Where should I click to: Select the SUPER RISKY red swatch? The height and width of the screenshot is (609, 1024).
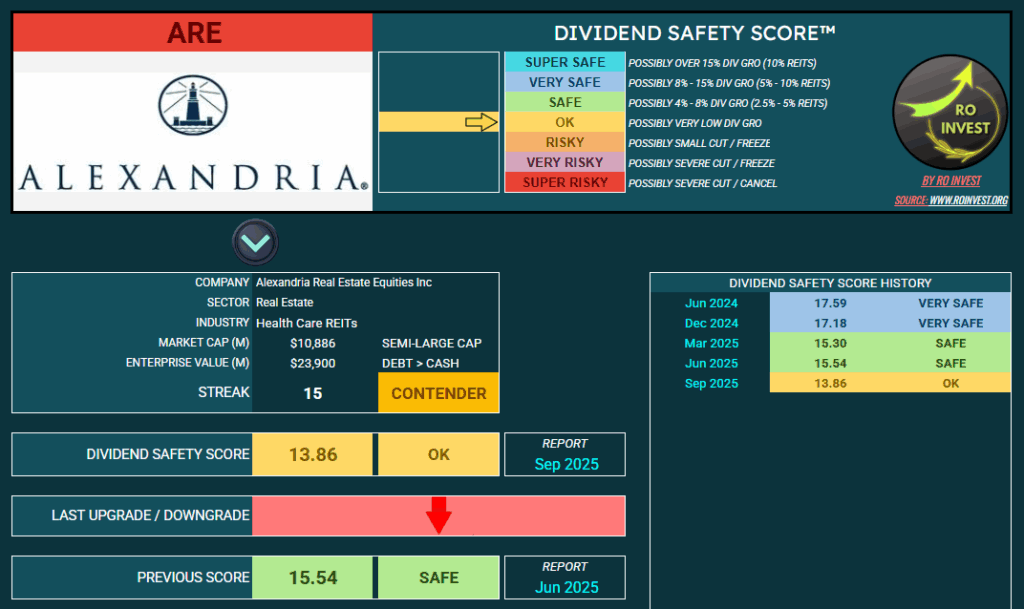564,182
